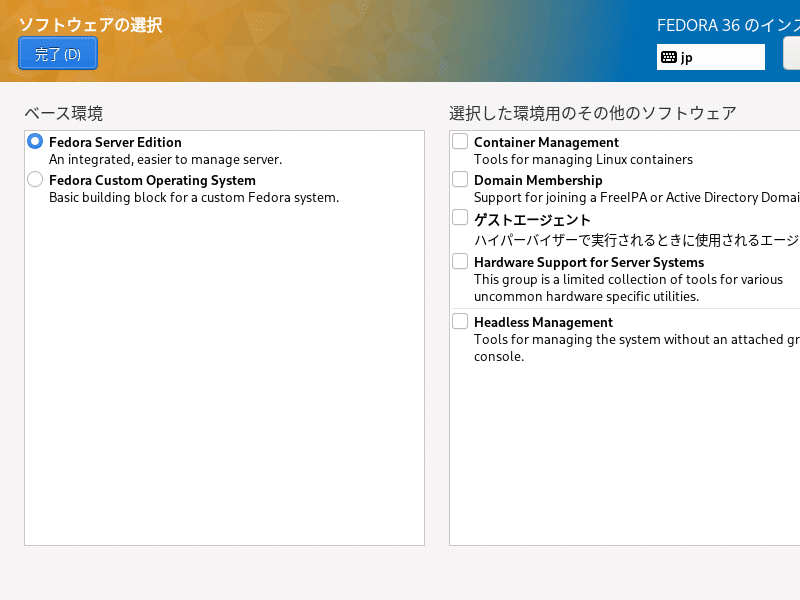Click the 'Fedora Server Edition' label
Viewport: 800px width, 600px height.
(115, 142)
